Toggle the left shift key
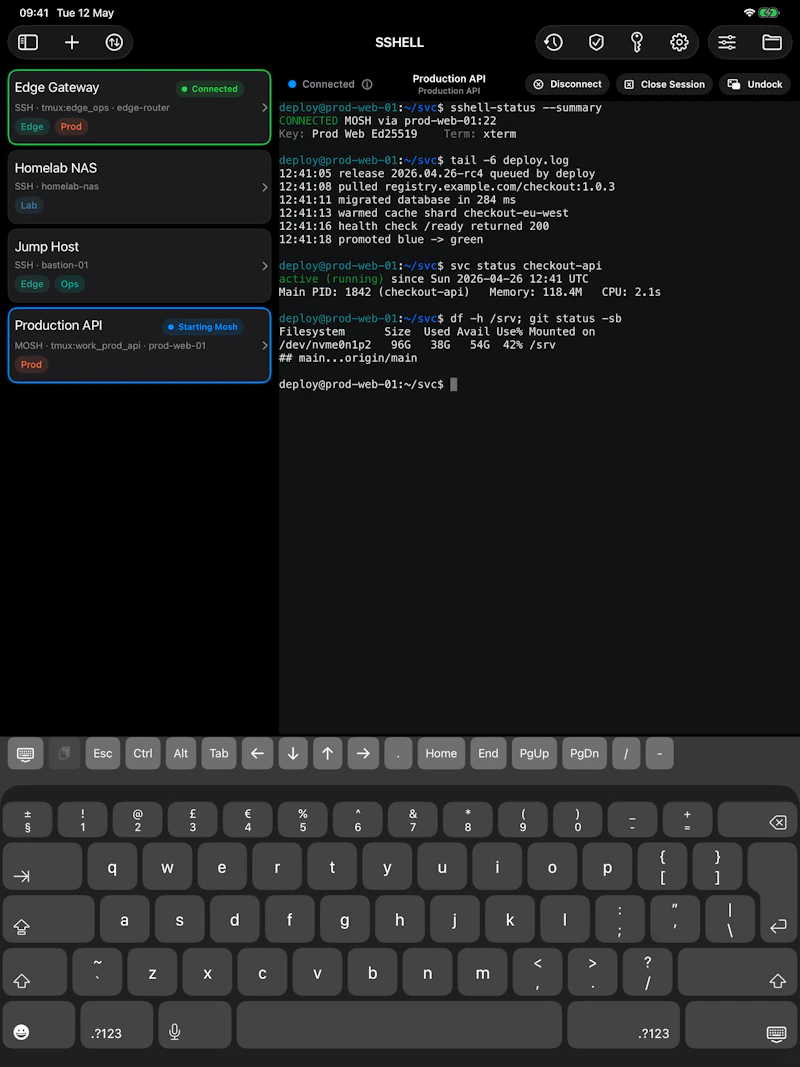 [x=35, y=972]
